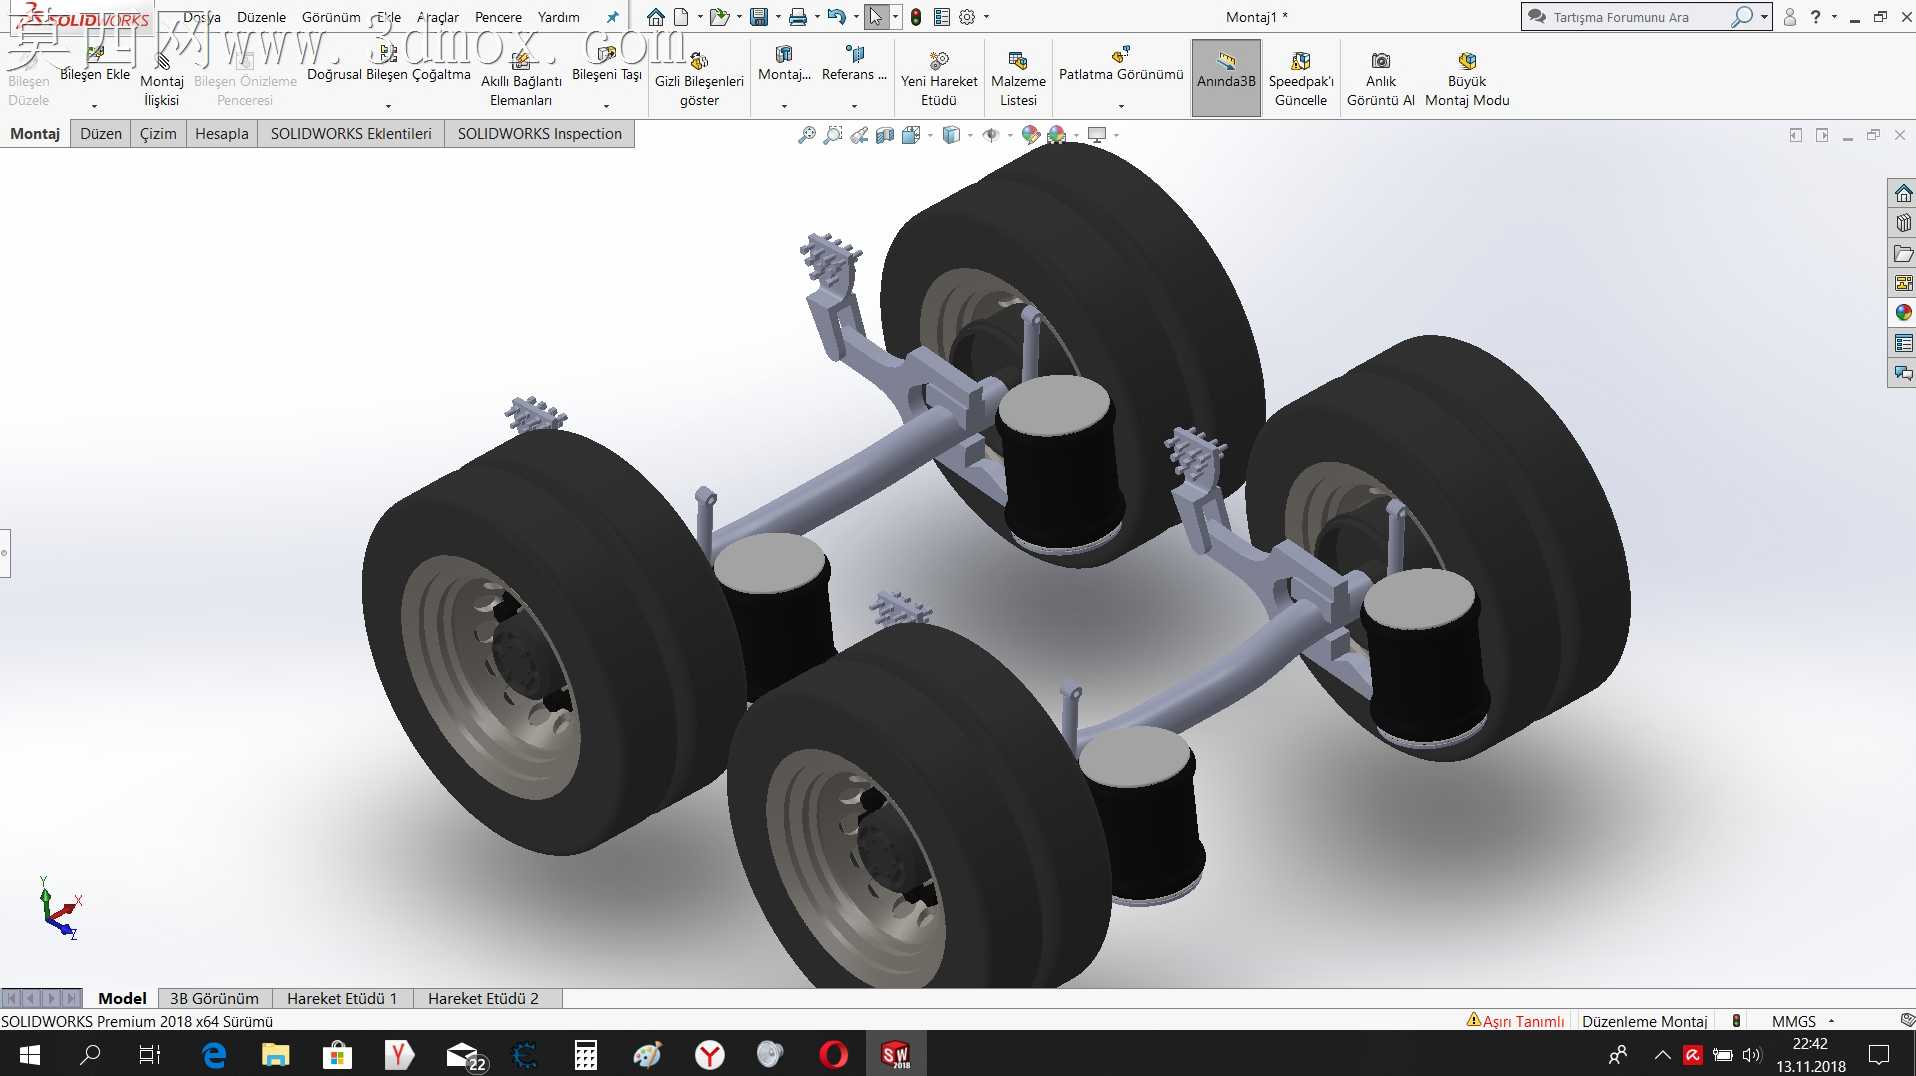The image size is (1916, 1076).
Task: Select Montaj İlişkisi mate tool
Action: click(161, 78)
